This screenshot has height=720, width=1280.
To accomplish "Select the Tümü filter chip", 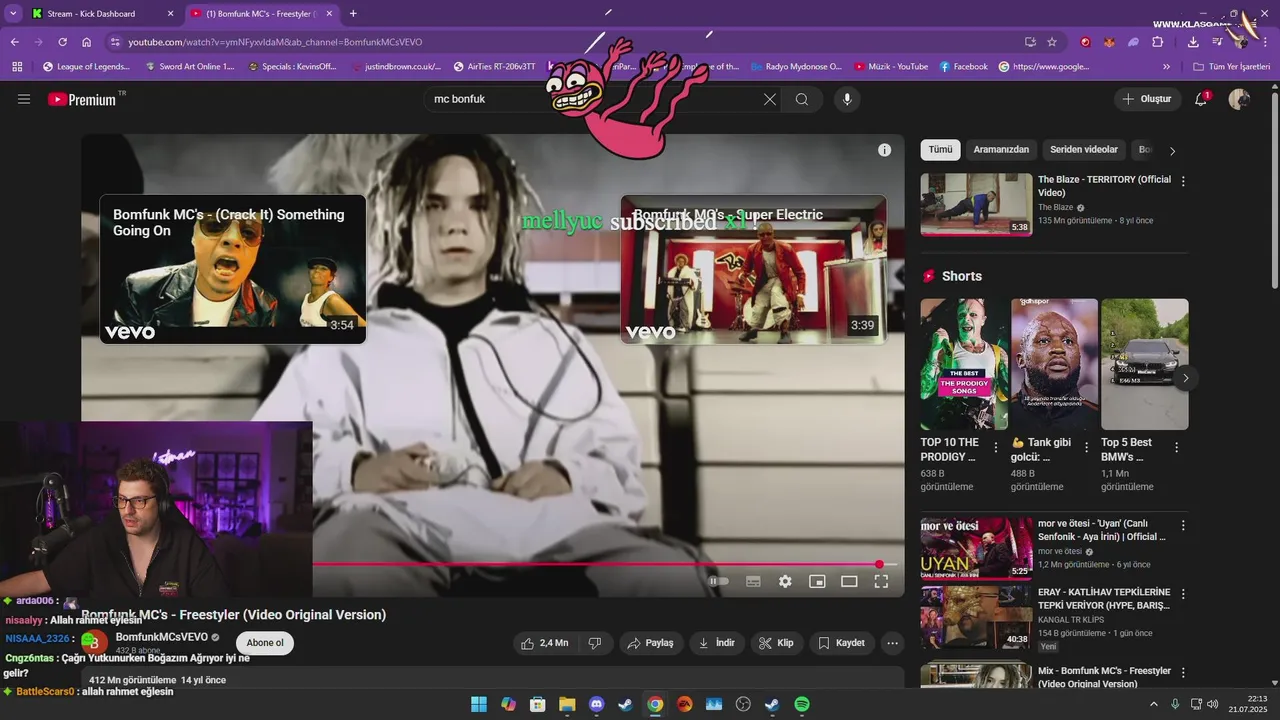I will click(940, 150).
